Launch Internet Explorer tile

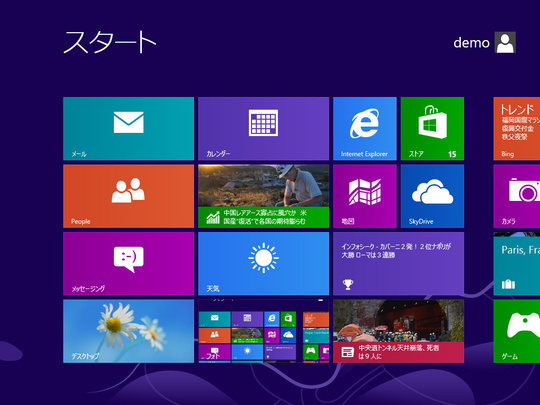365,128
